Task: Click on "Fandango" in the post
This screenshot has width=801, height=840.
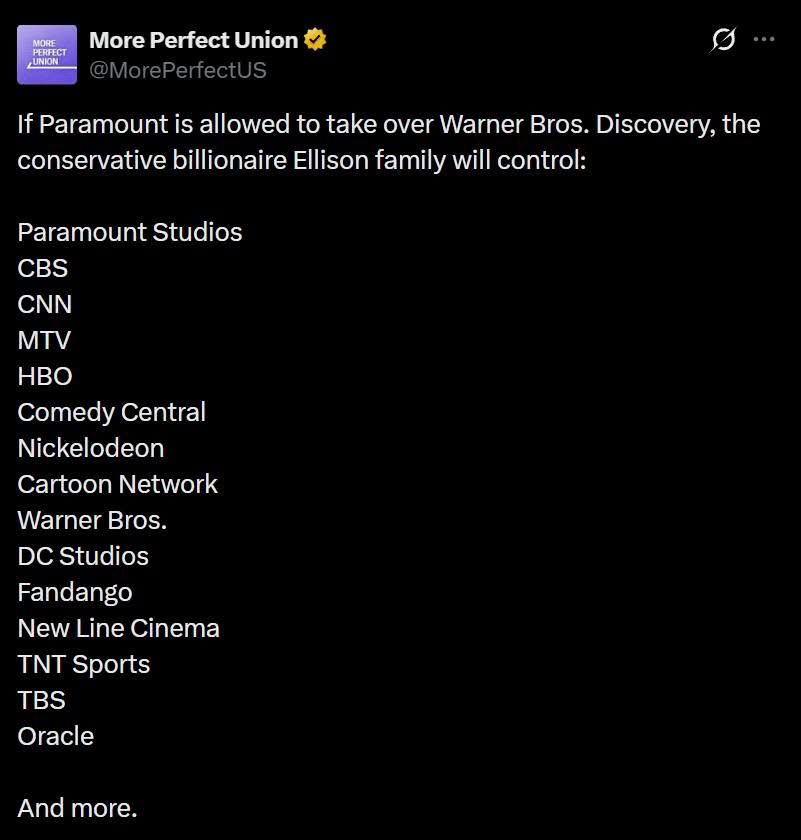Action: click(75, 592)
